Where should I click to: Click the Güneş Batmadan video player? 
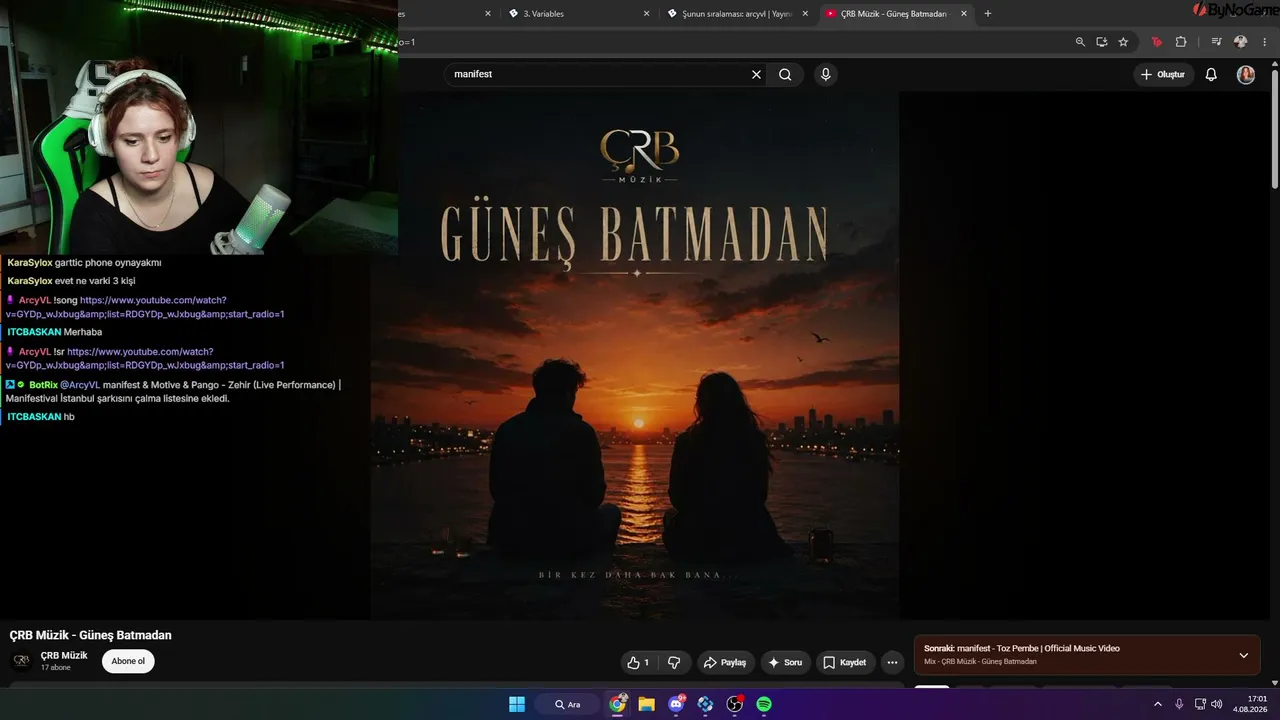(x=635, y=355)
